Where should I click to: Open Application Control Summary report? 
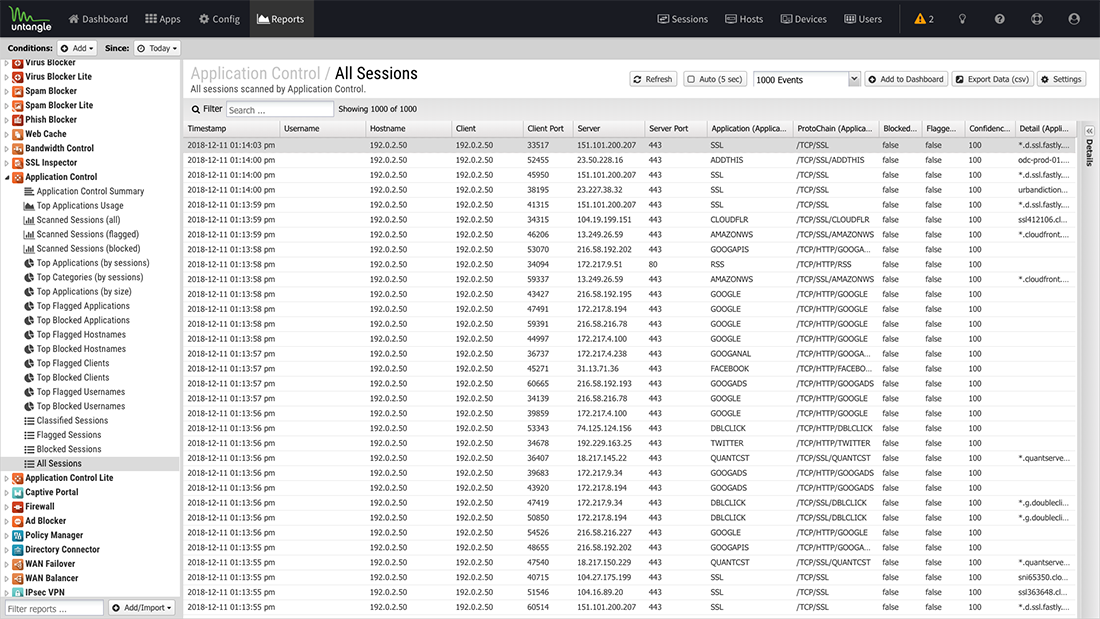(90, 192)
